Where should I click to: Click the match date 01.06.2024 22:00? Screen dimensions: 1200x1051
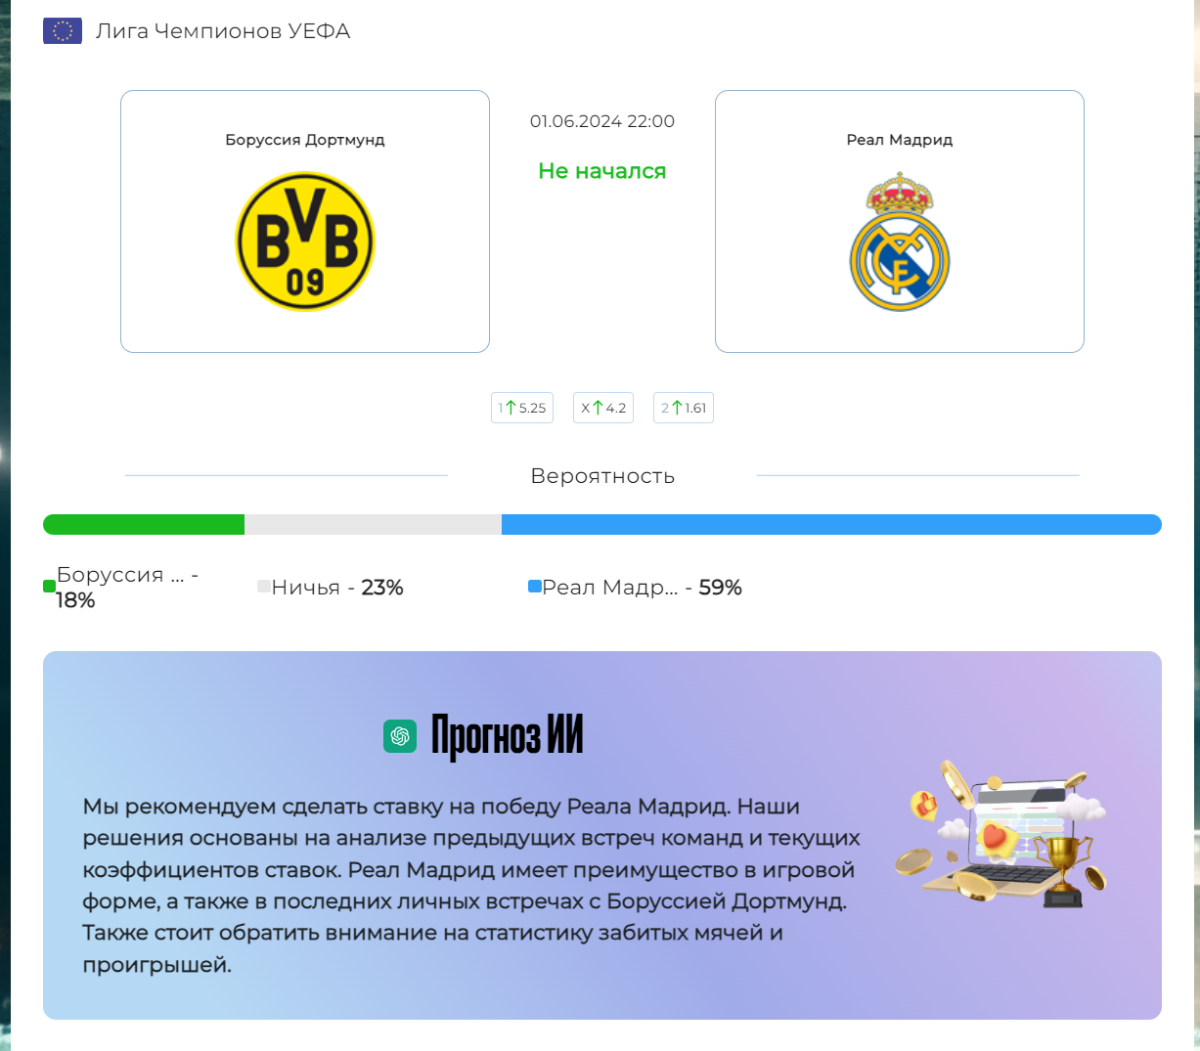click(x=602, y=121)
